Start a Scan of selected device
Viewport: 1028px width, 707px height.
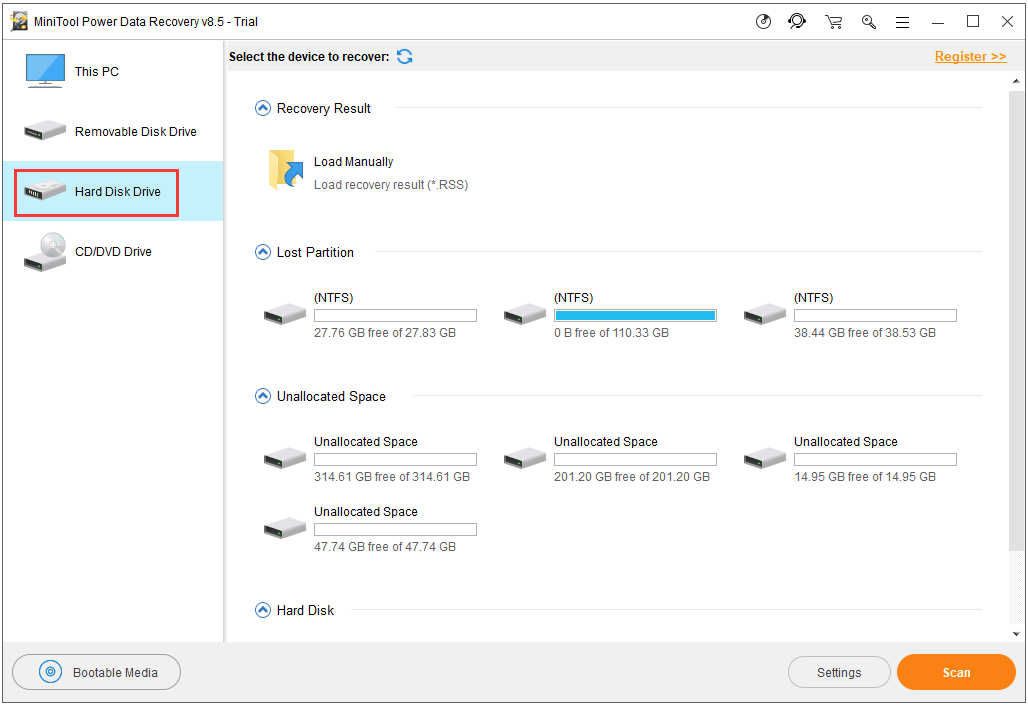955,672
